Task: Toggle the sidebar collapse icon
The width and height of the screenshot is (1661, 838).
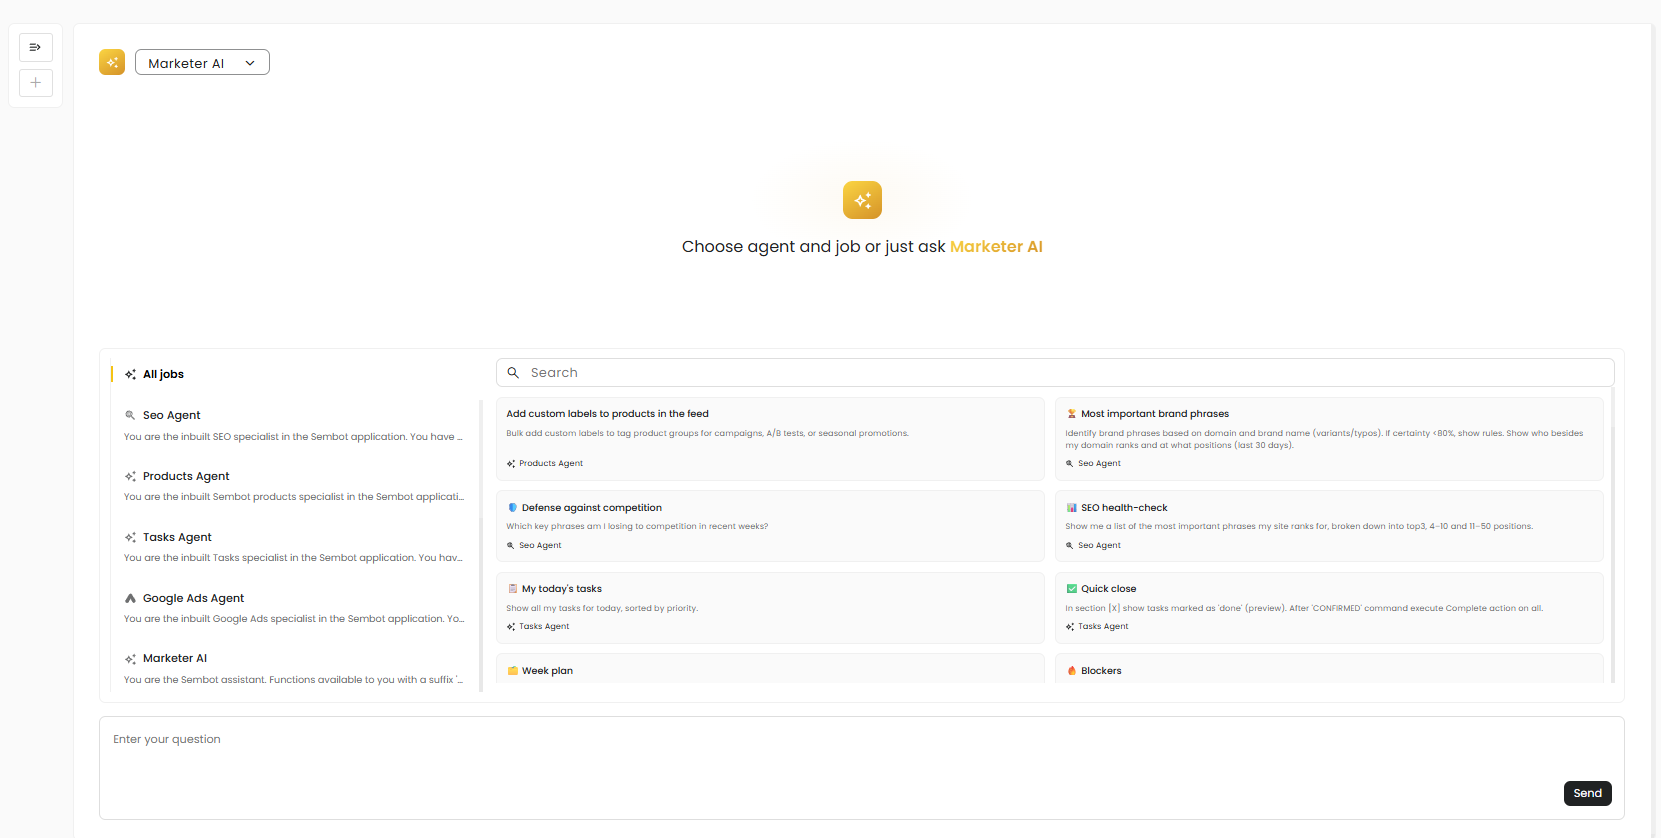Action: (x=35, y=47)
